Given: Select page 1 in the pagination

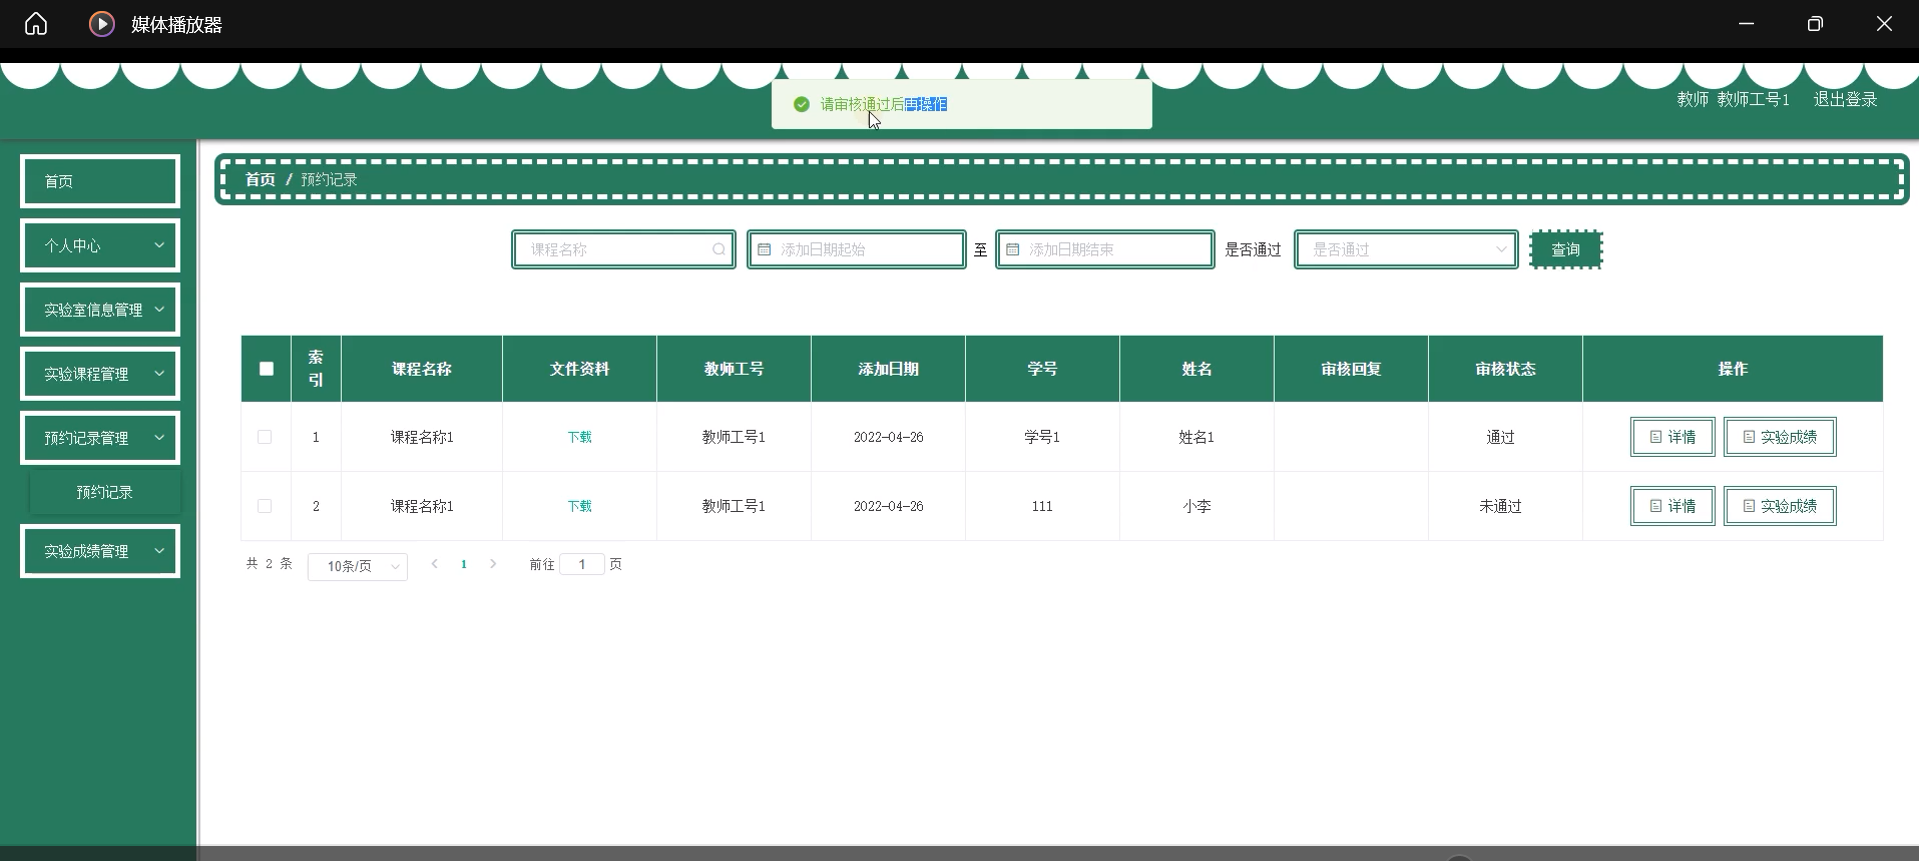Looking at the screenshot, I should (x=464, y=564).
